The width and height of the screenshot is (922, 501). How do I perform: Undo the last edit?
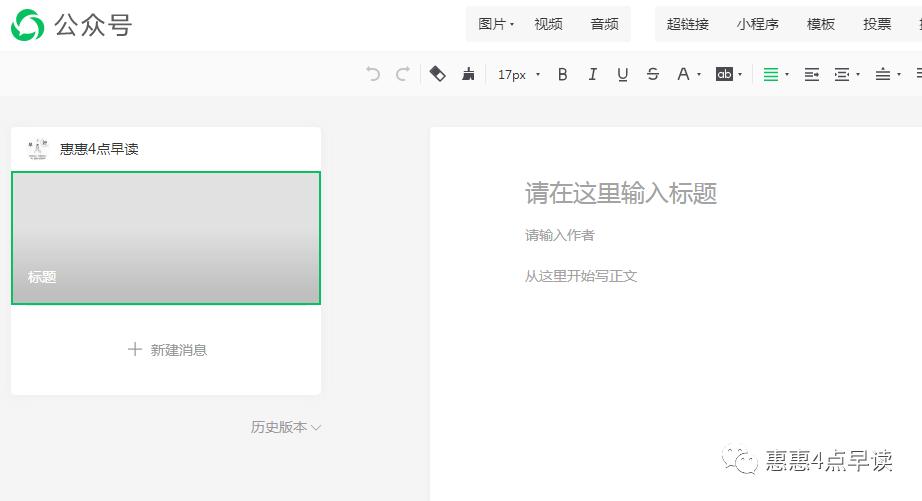373,74
